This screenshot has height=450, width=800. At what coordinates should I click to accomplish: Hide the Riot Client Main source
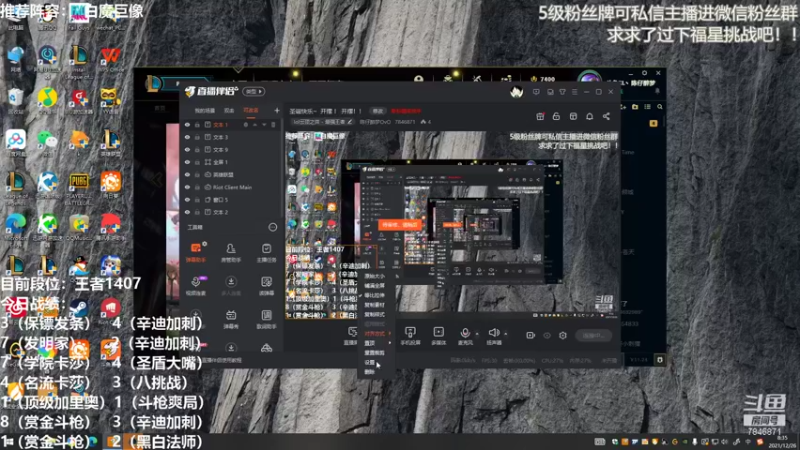tap(187, 187)
